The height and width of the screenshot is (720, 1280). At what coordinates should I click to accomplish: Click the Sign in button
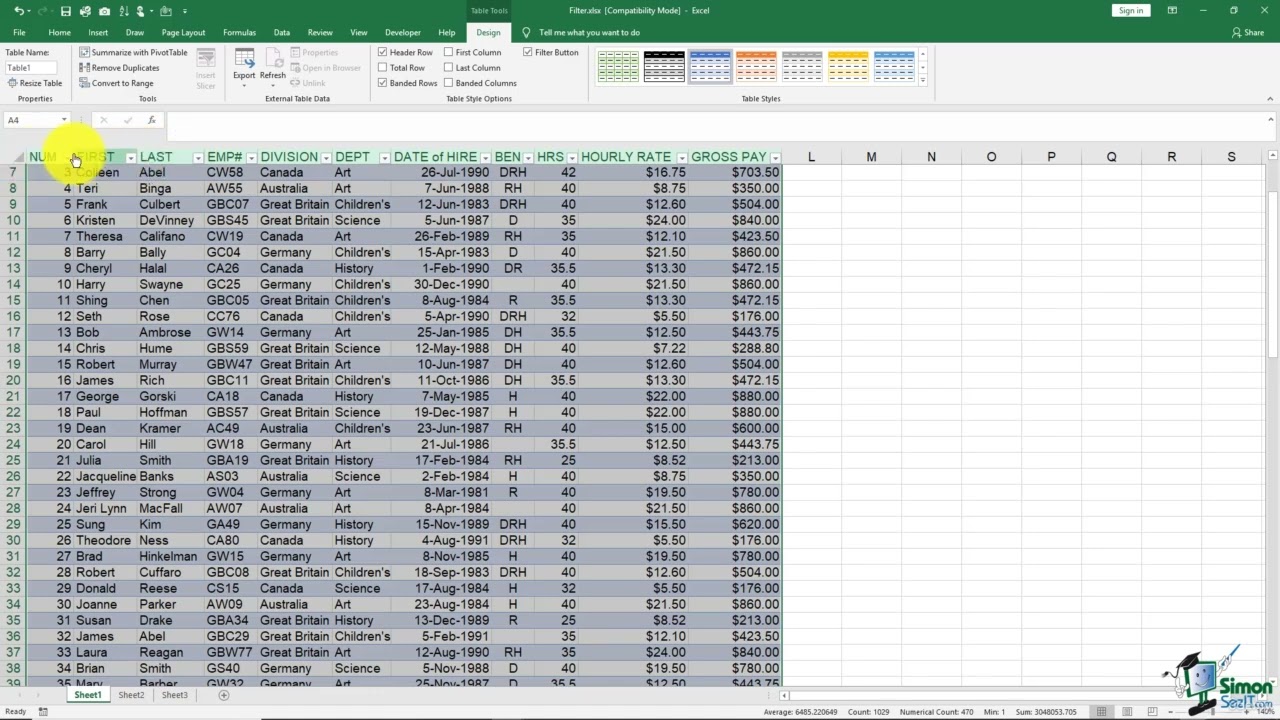pyautogui.click(x=1131, y=11)
